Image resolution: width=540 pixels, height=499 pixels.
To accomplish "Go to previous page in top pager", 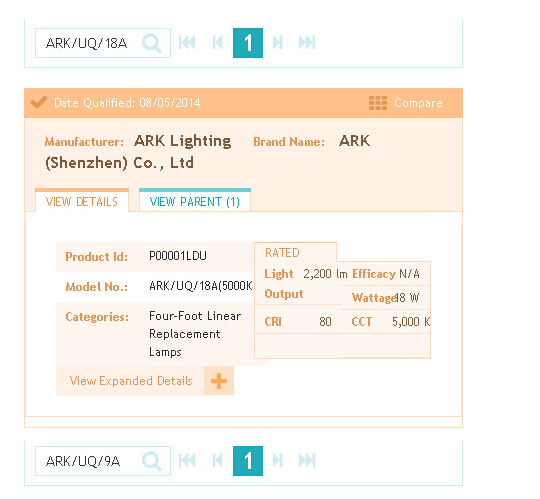I will [x=218, y=43].
